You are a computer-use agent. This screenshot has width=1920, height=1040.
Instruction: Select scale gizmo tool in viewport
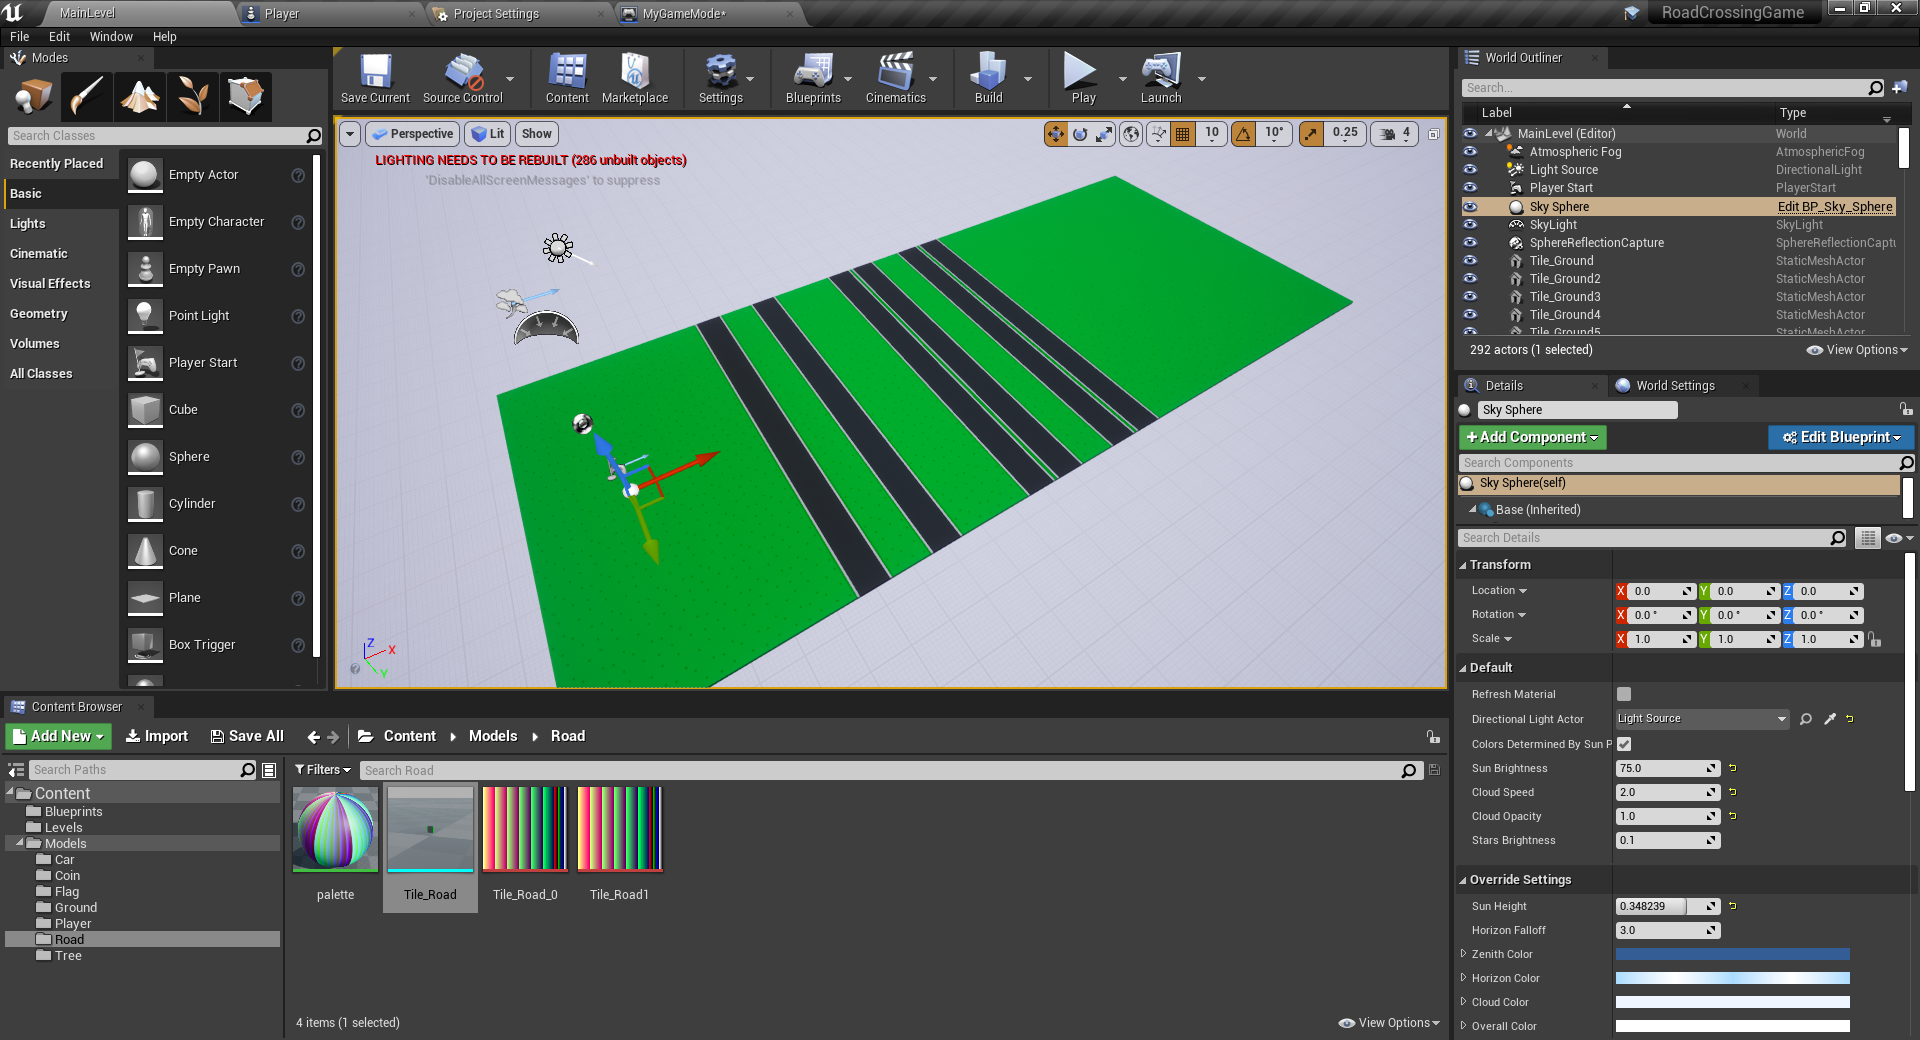(x=1104, y=134)
